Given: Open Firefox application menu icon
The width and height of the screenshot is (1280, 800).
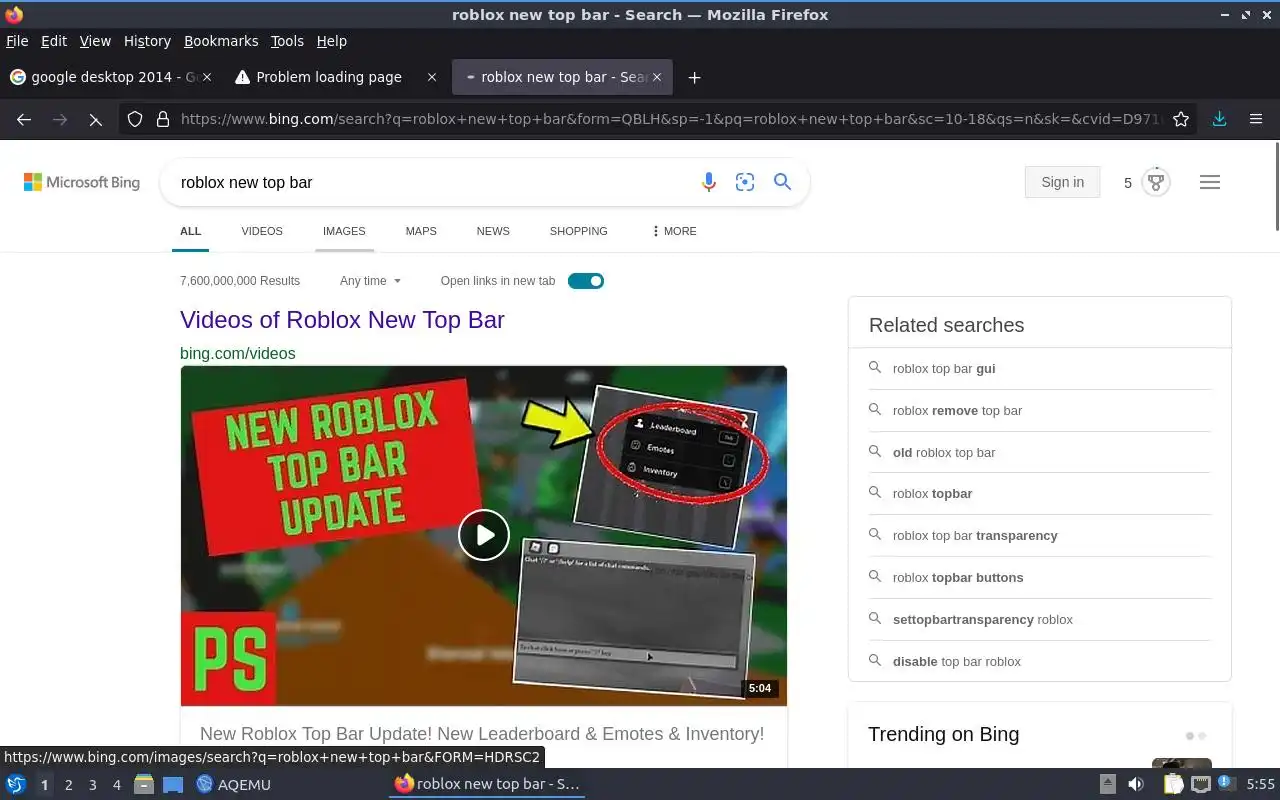Looking at the screenshot, I should [x=1256, y=119].
